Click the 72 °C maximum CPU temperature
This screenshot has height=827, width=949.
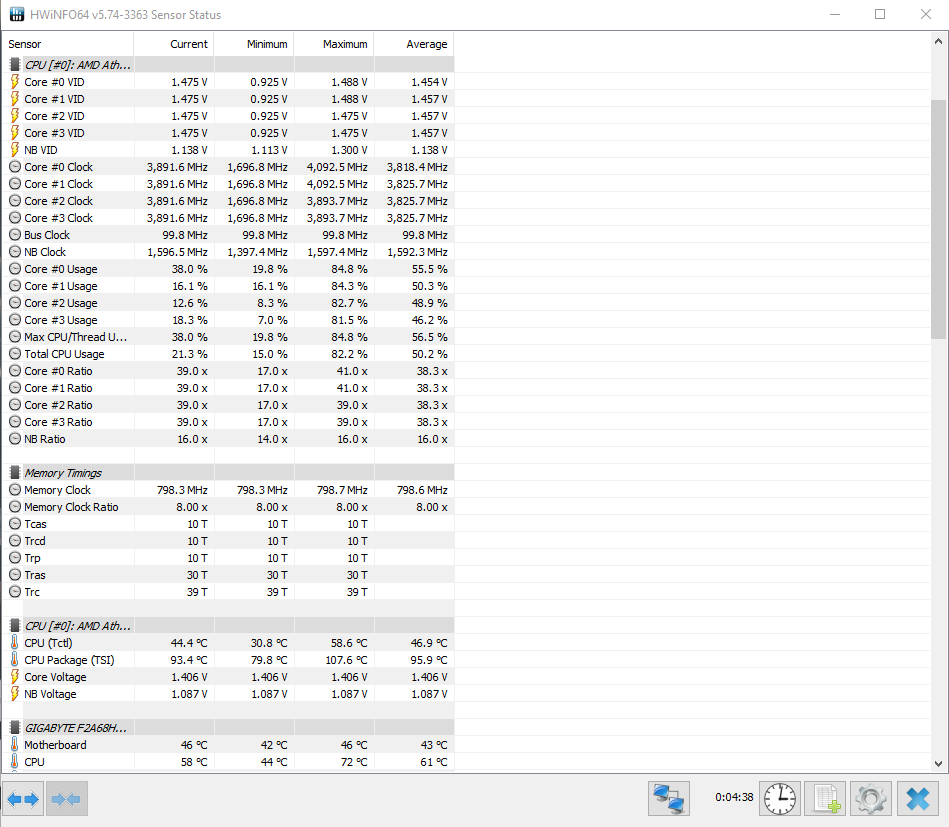point(354,762)
